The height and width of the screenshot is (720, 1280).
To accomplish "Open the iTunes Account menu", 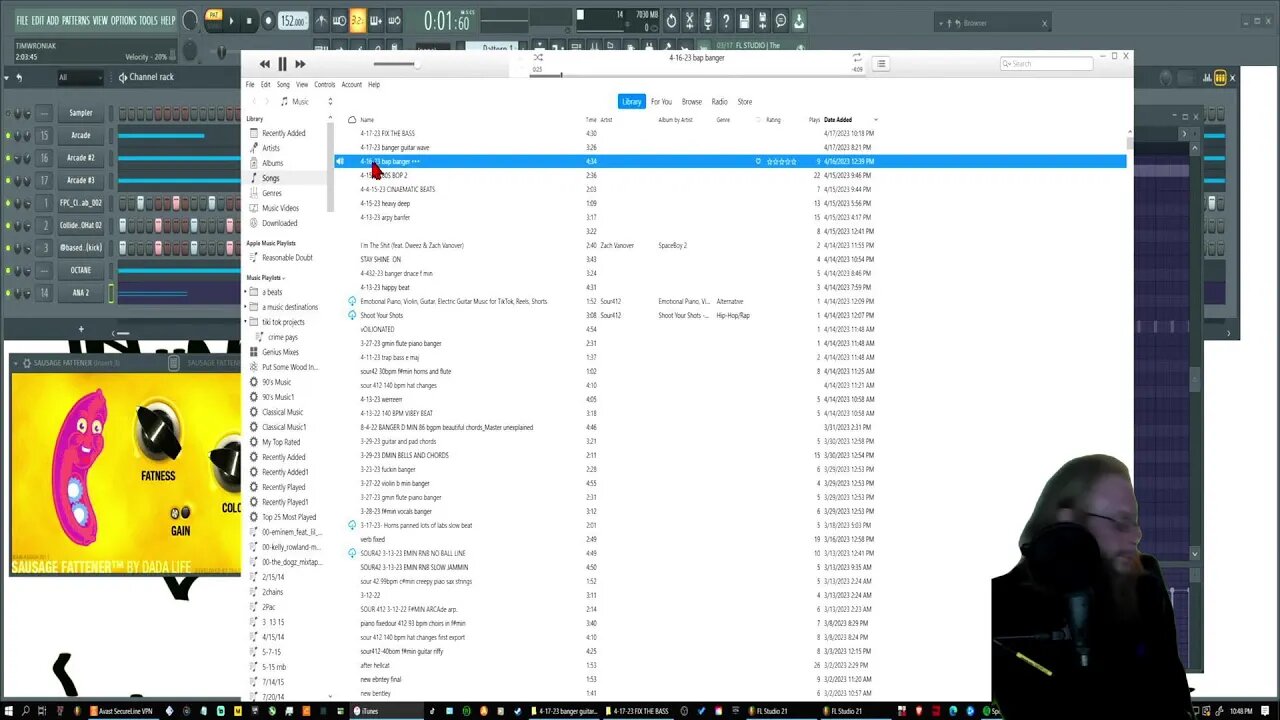I will point(351,85).
